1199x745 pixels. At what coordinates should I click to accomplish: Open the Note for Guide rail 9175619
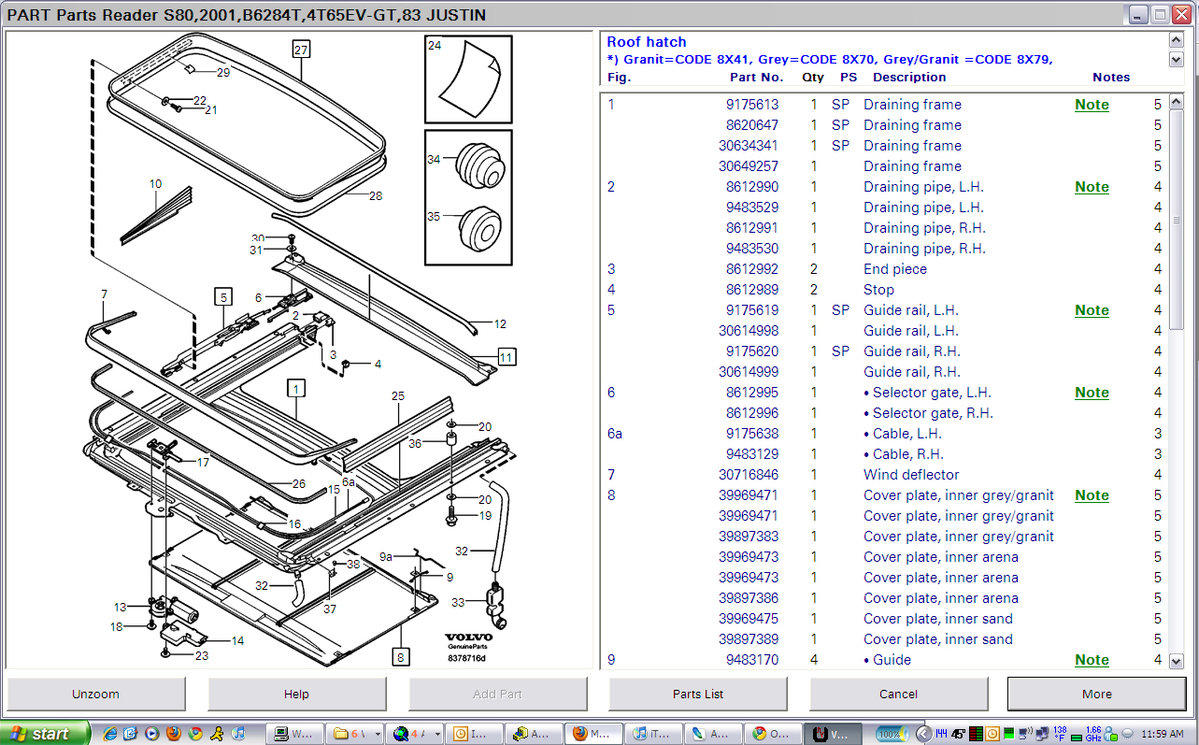click(x=1091, y=311)
